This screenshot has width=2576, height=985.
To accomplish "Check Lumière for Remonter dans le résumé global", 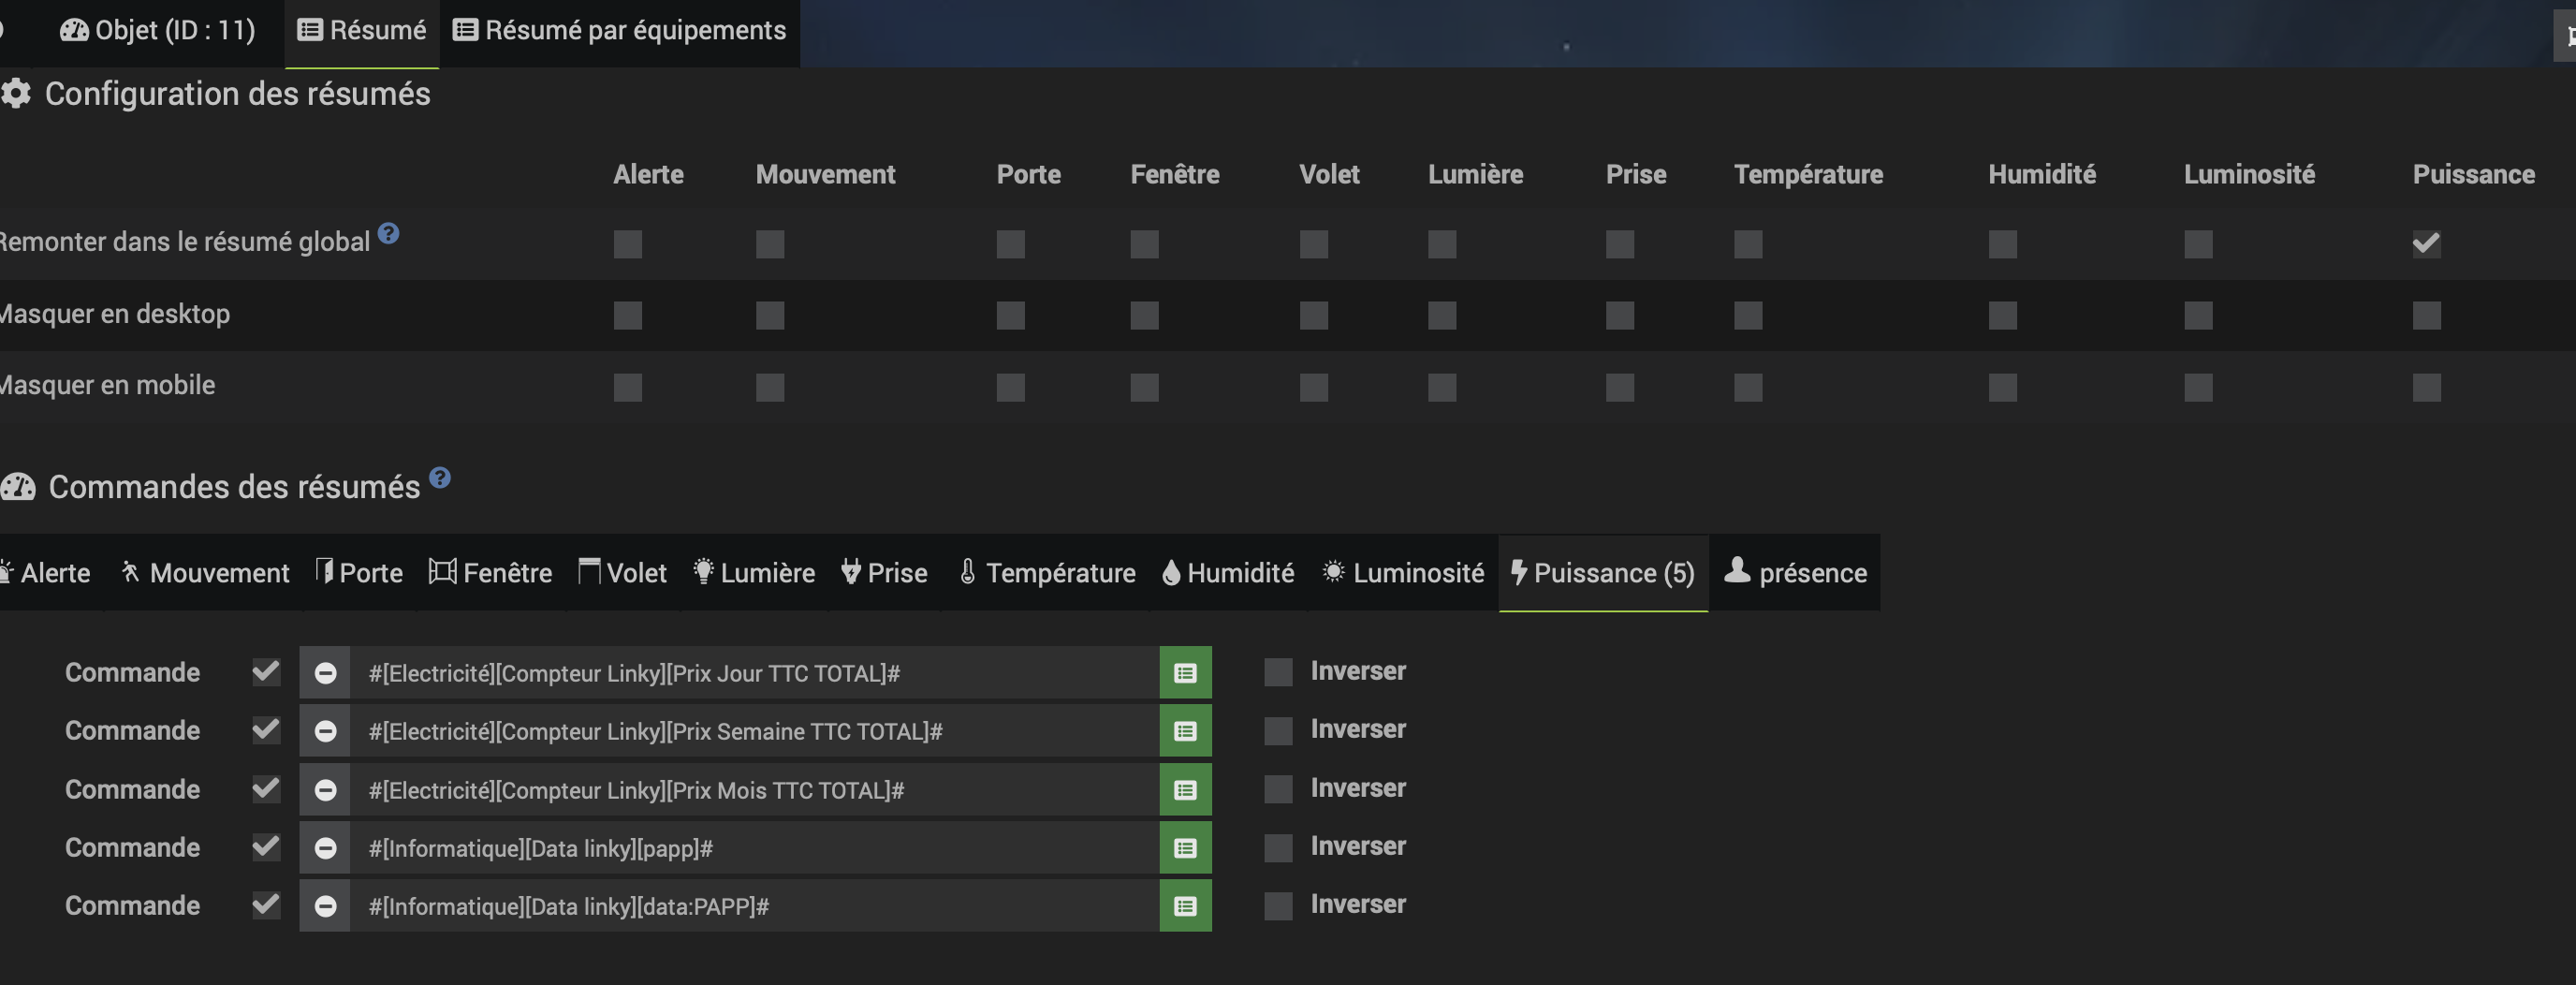I will tap(1442, 244).
